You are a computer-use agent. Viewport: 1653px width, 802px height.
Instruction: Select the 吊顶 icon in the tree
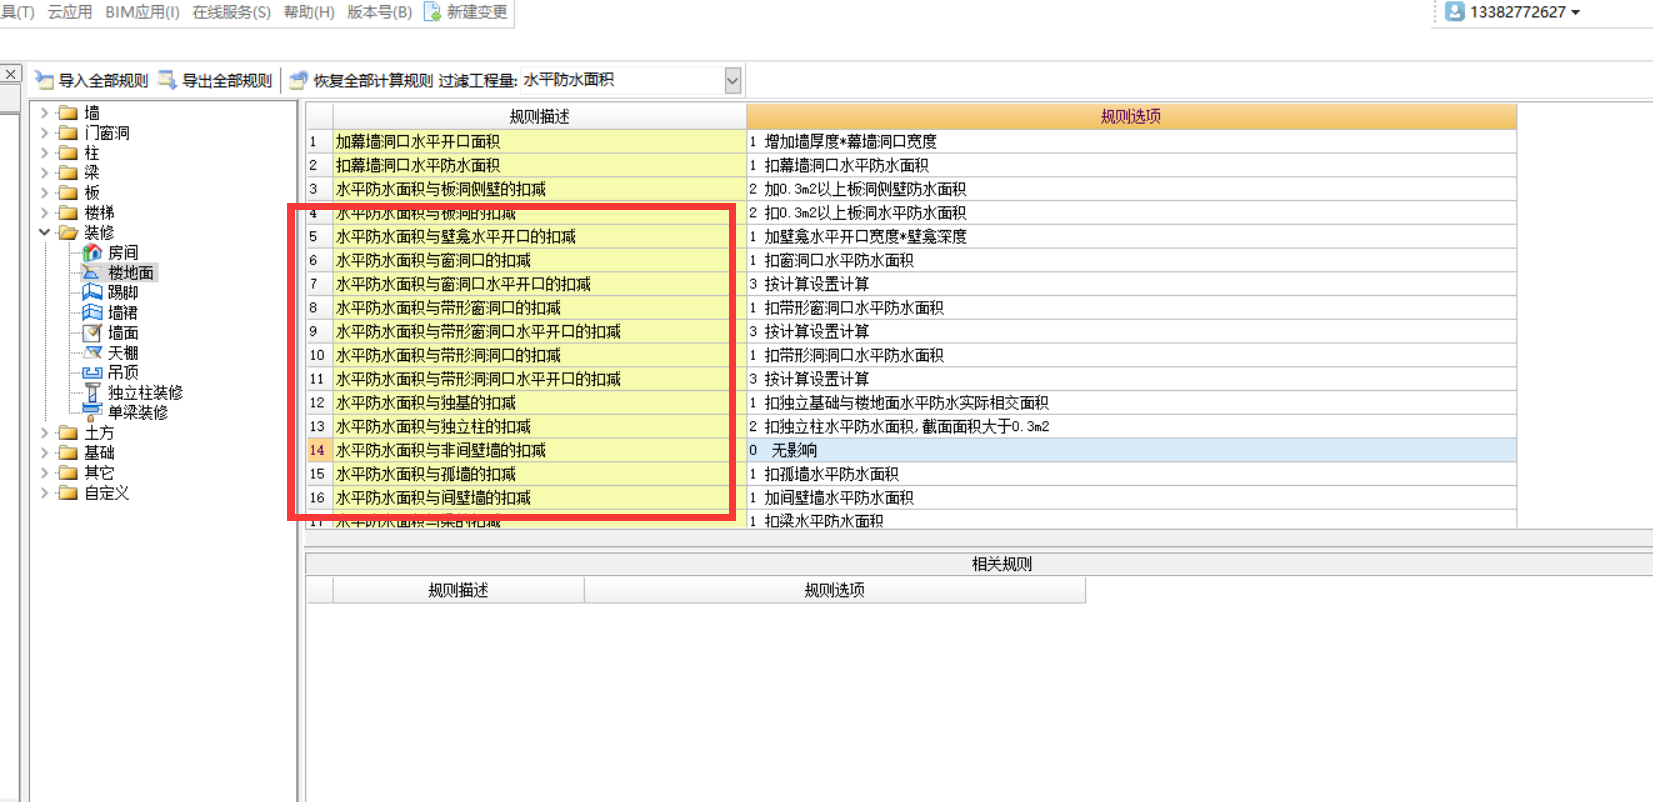(x=92, y=372)
